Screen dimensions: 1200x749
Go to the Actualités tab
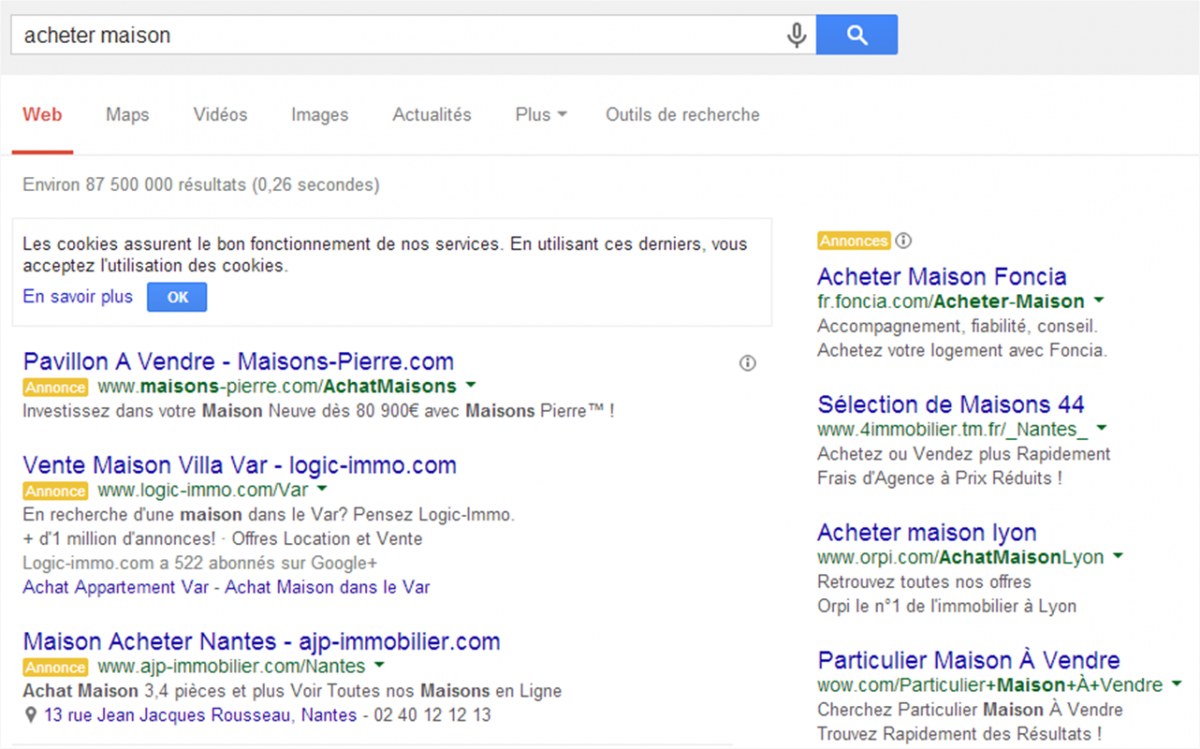click(x=431, y=115)
